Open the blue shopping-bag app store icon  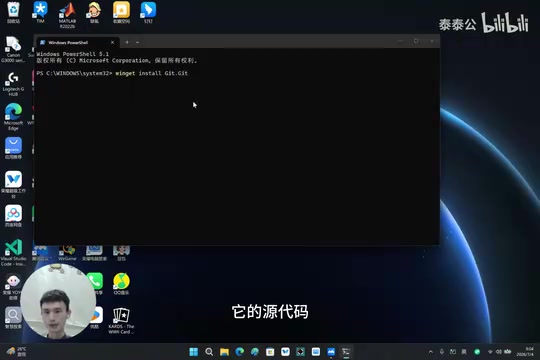(13, 148)
